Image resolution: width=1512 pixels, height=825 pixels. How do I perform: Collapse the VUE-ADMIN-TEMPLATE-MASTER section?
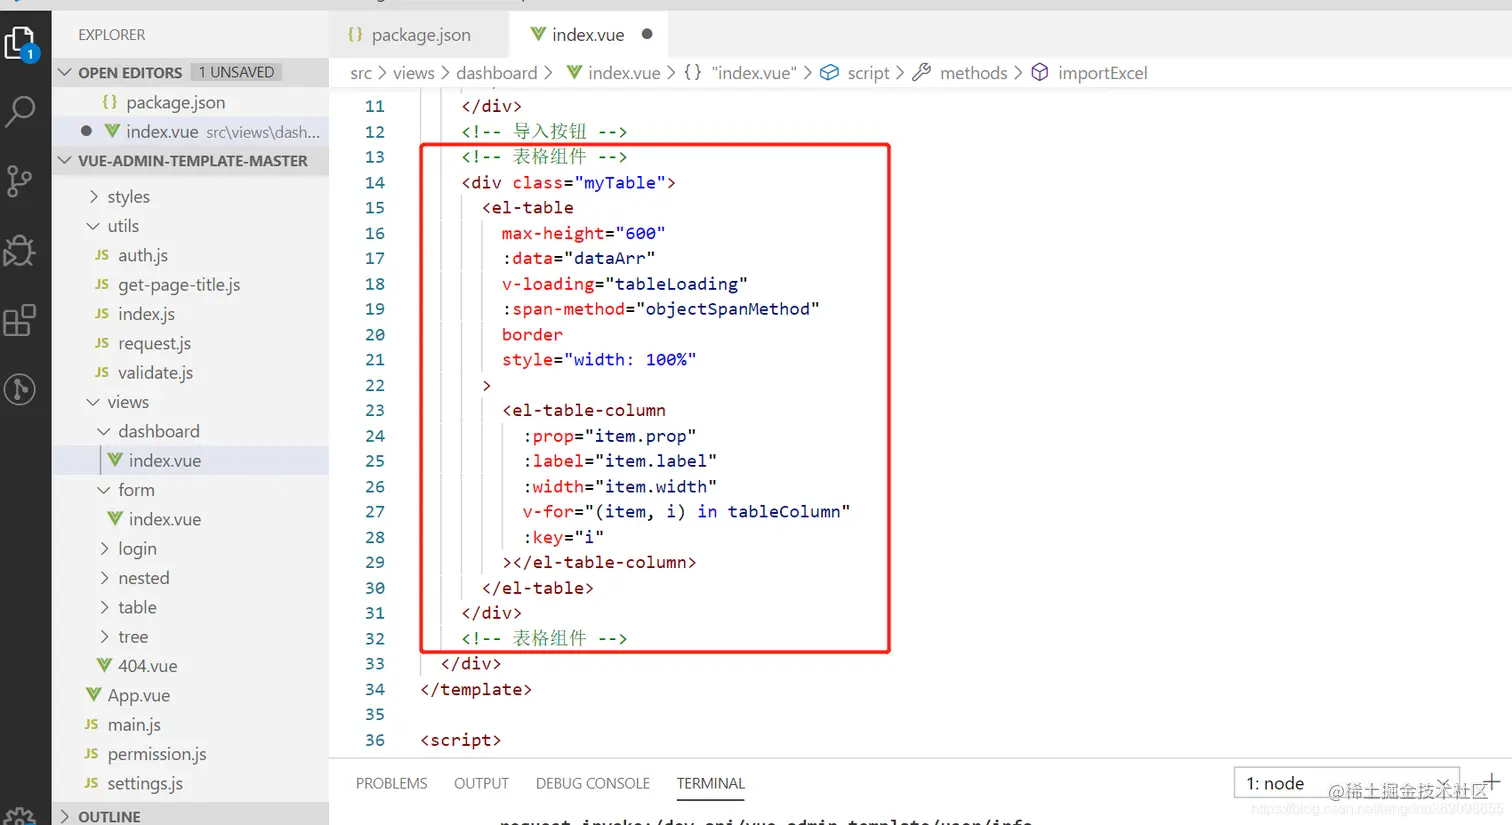coord(66,160)
